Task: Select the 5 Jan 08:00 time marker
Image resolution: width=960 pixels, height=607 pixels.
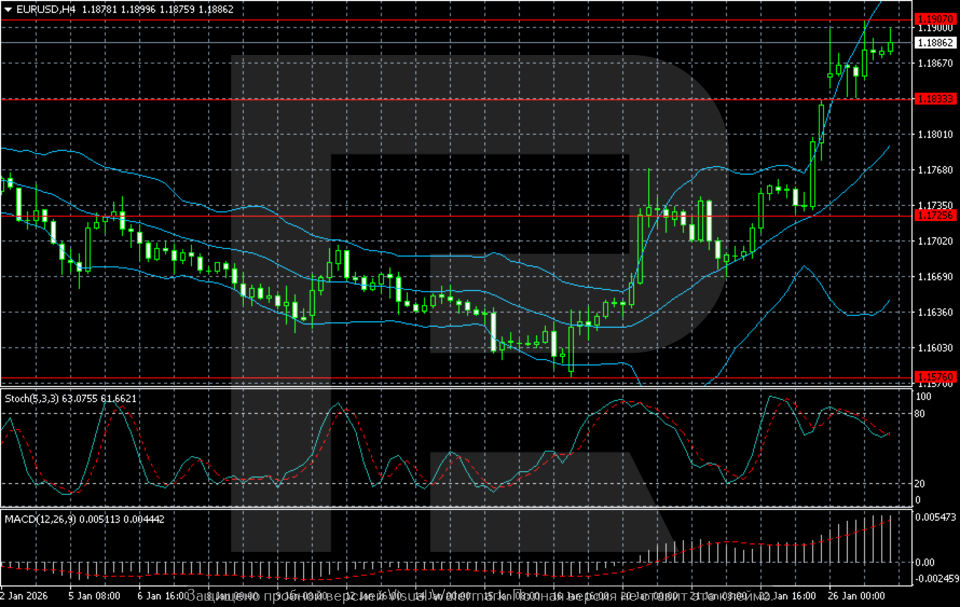Action: [93, 593]
